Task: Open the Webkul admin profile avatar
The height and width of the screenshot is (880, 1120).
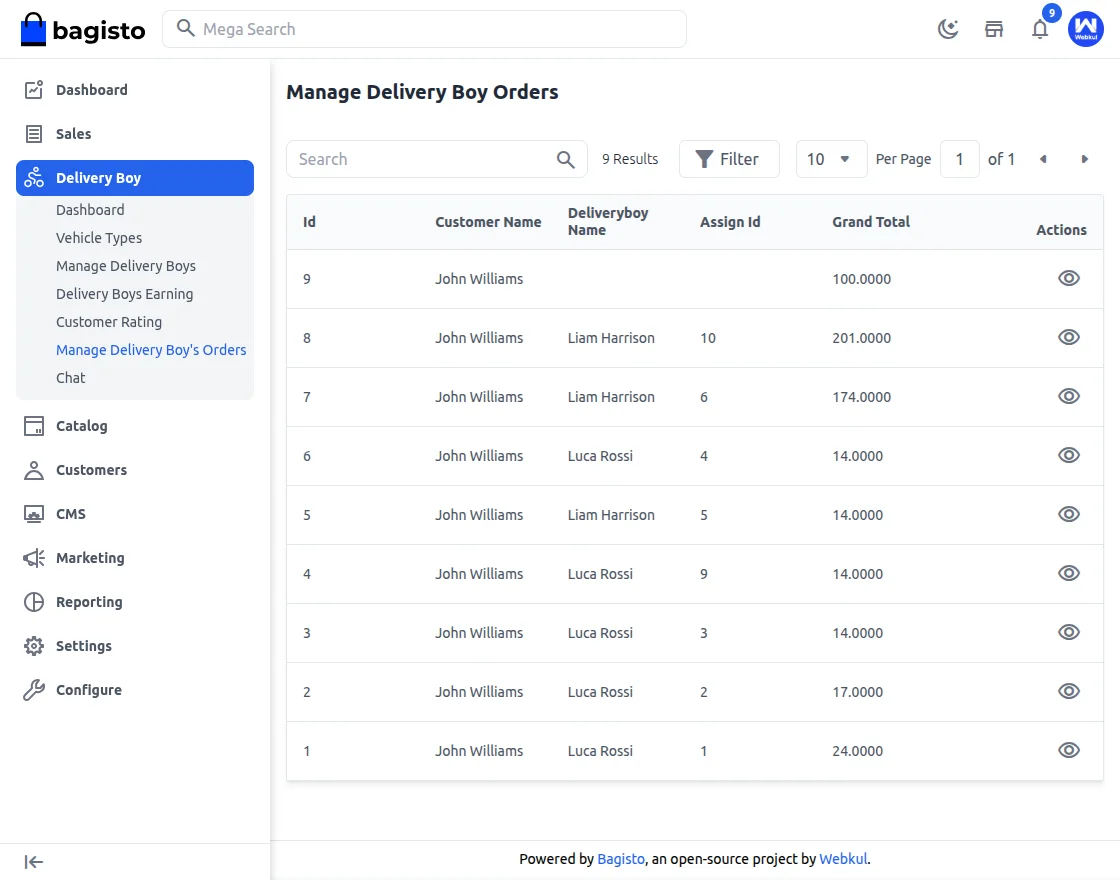Action: [x=1086, y=29]
